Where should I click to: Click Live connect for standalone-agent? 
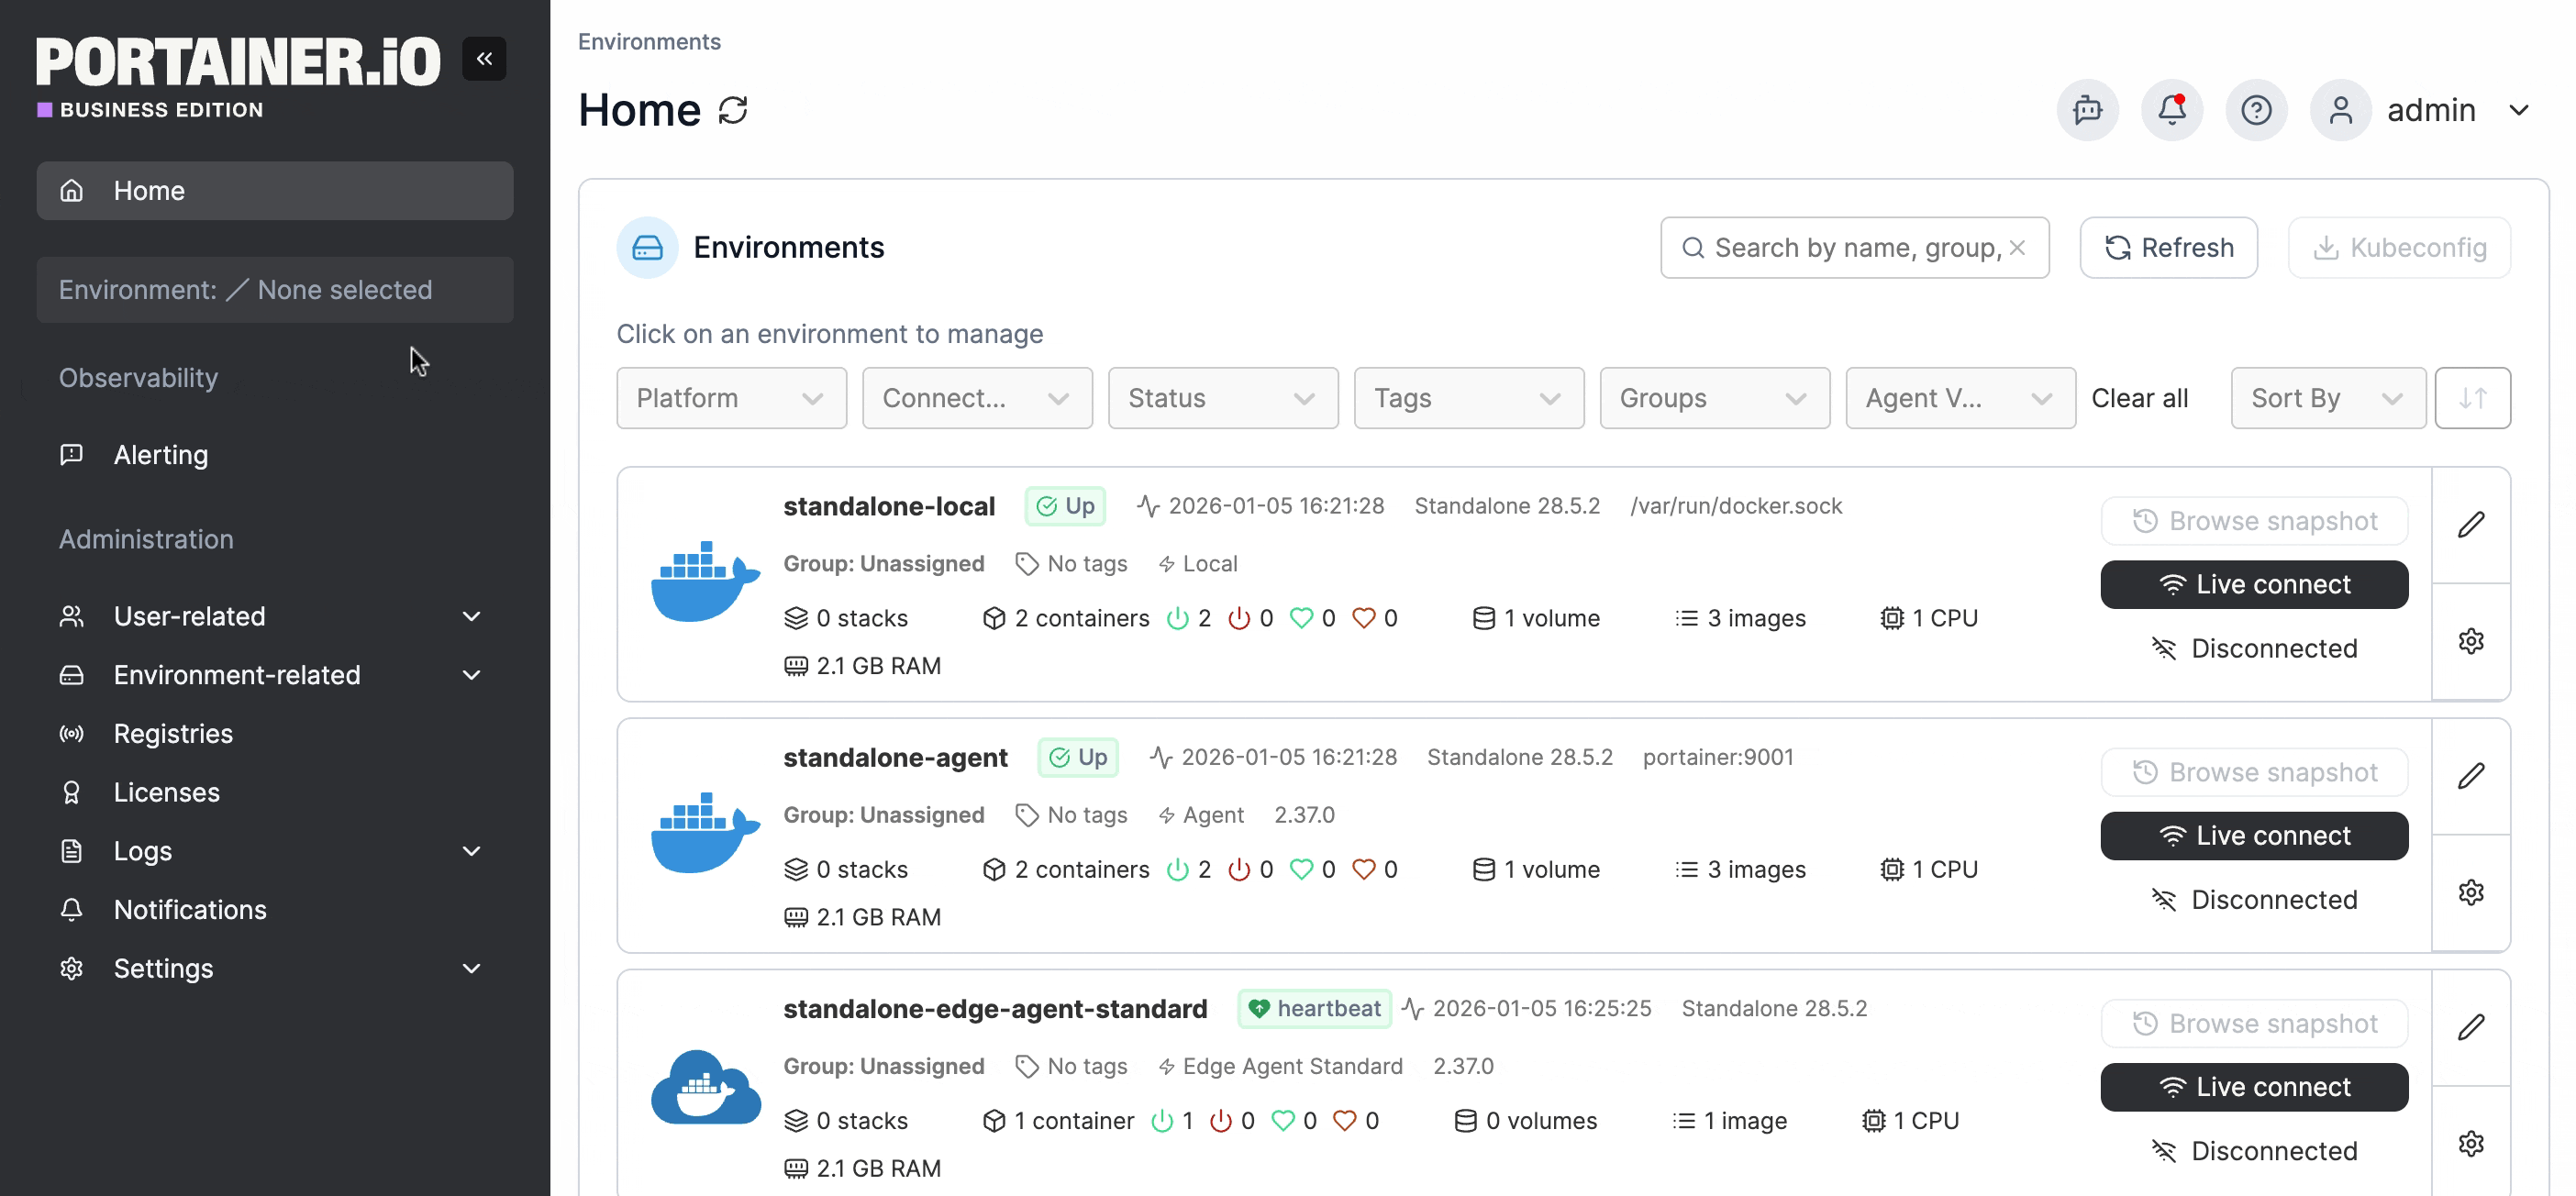2253,836
